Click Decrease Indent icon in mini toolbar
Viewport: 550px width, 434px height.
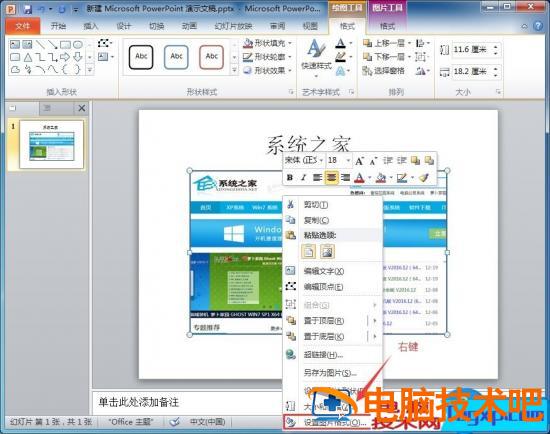(x=388, y=160)
